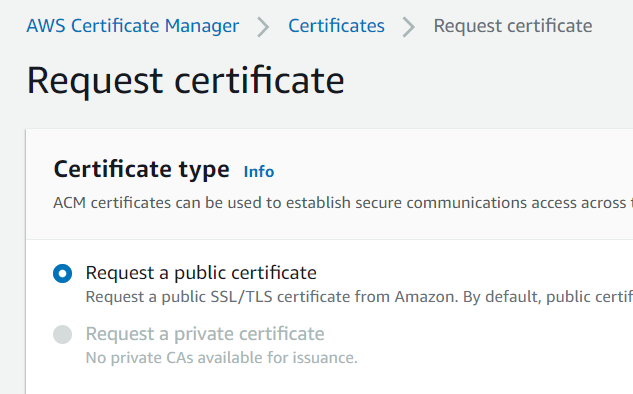The image size is (633, 394).
Task: Open AWS Certificate Manager breadcrumb link
Action: tap(133, 26)
